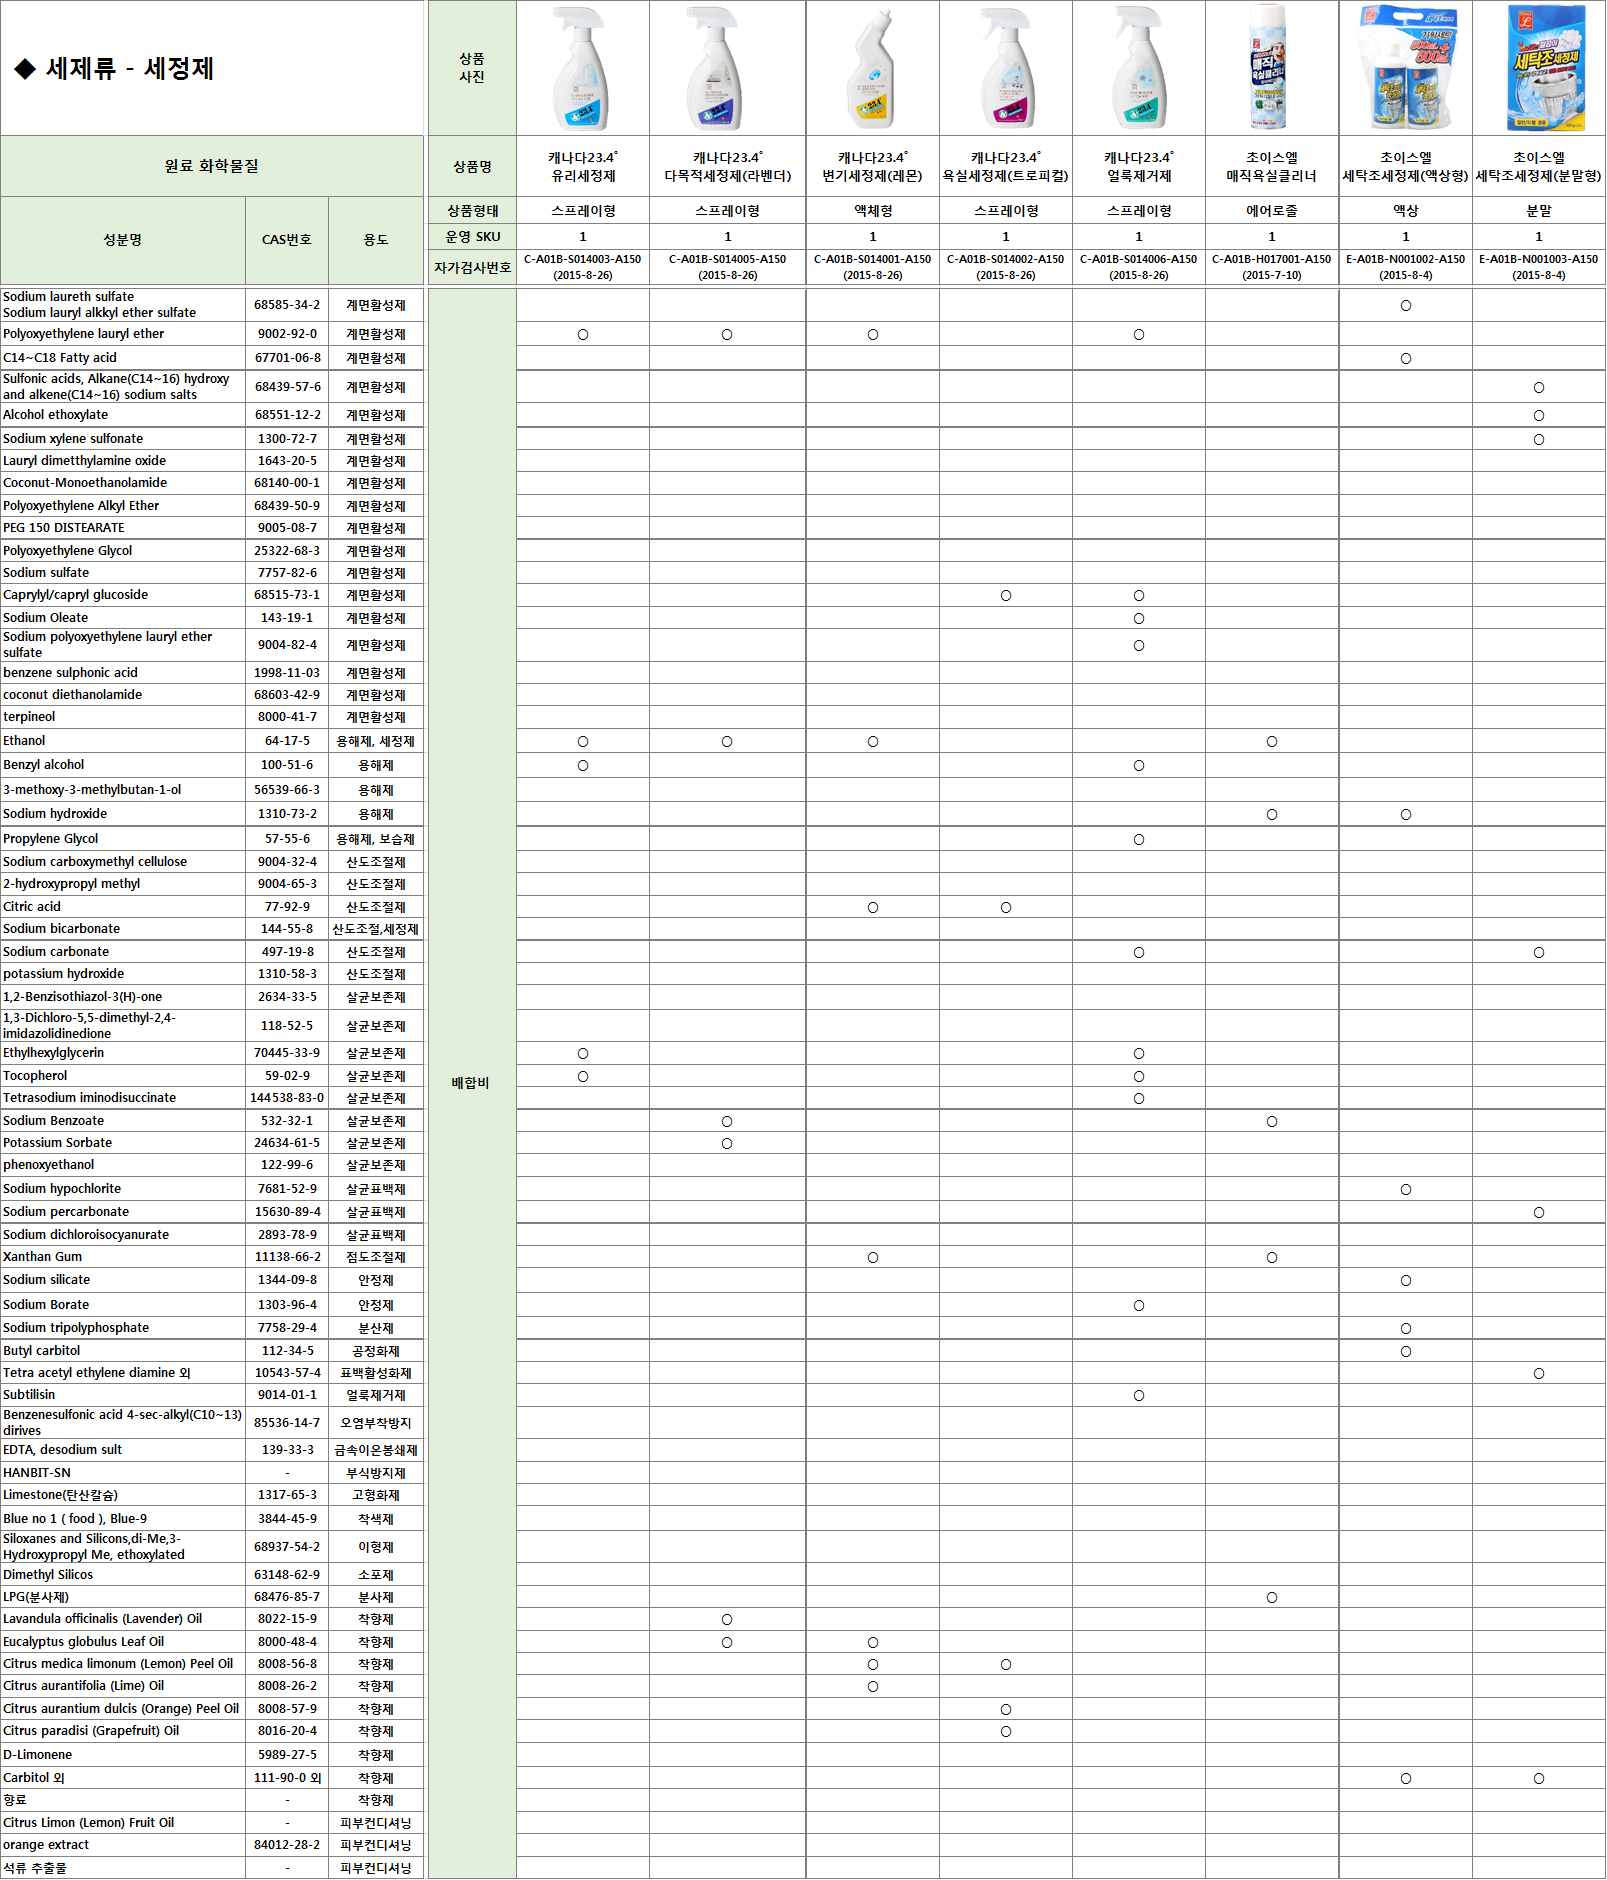Select the Ethanol ingredient name
1607x1880 pixels.
pos(24,741)
